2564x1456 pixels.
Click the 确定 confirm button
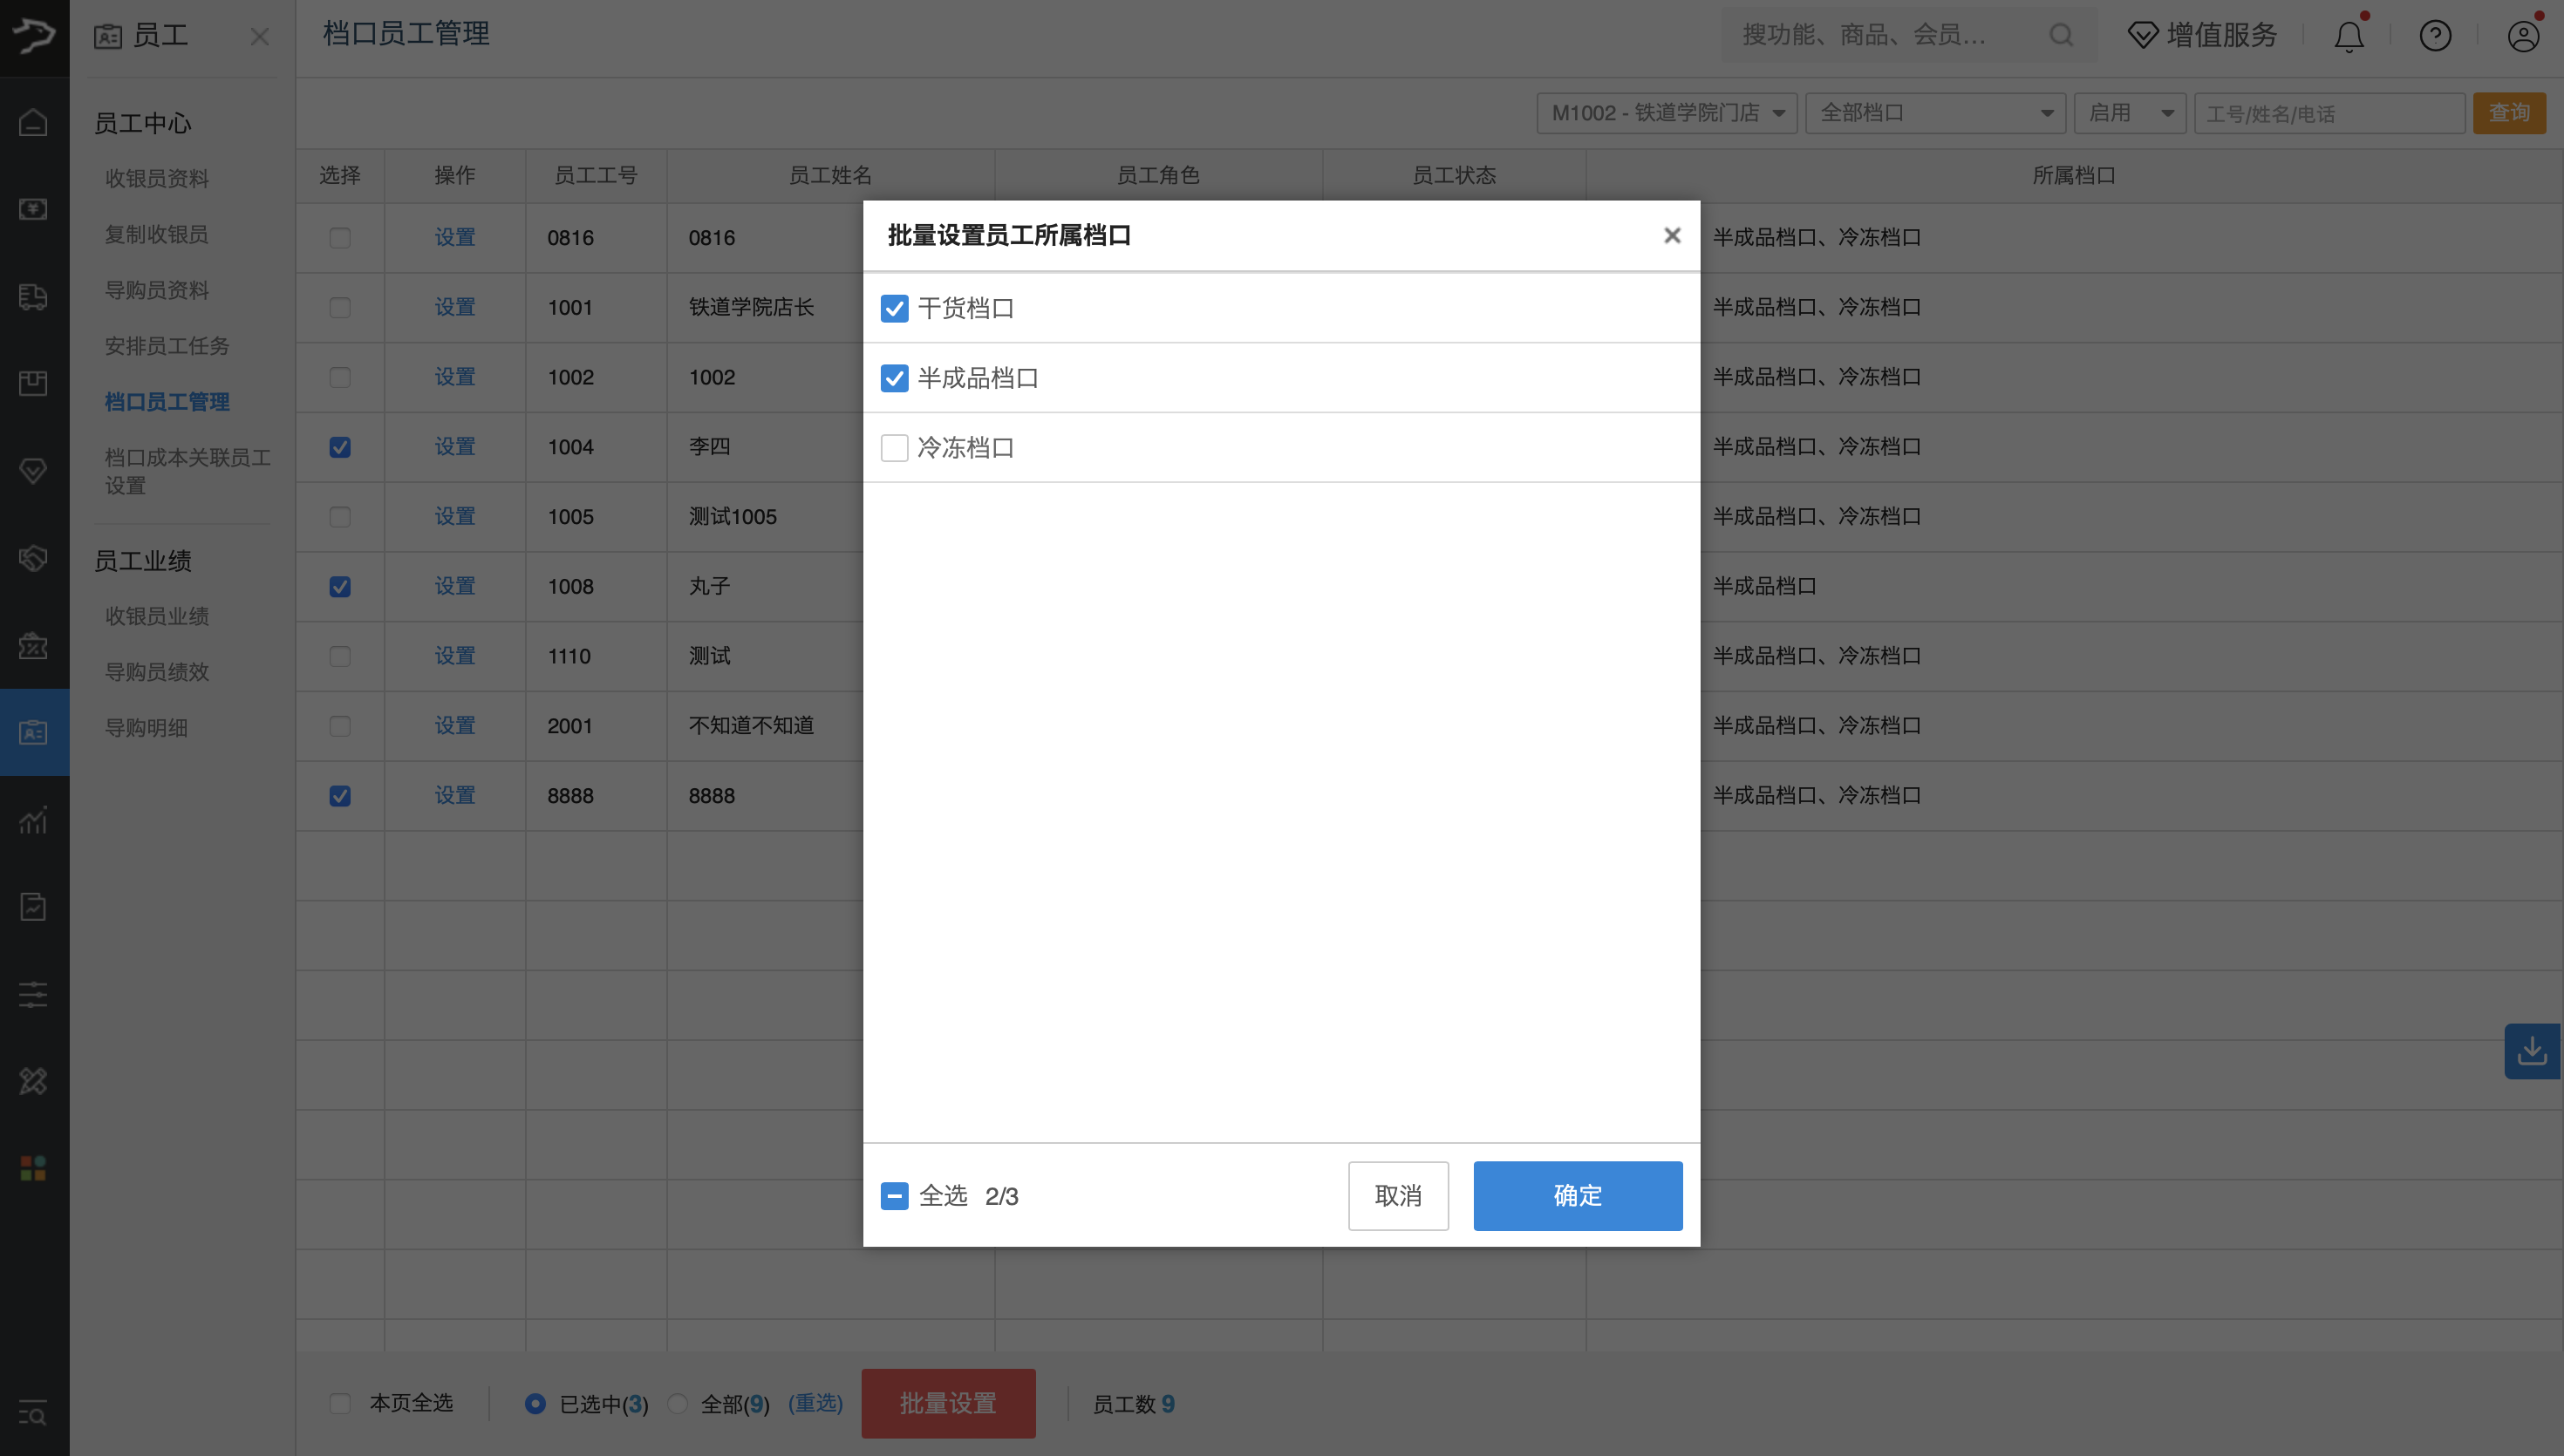pos(1577,1195)
